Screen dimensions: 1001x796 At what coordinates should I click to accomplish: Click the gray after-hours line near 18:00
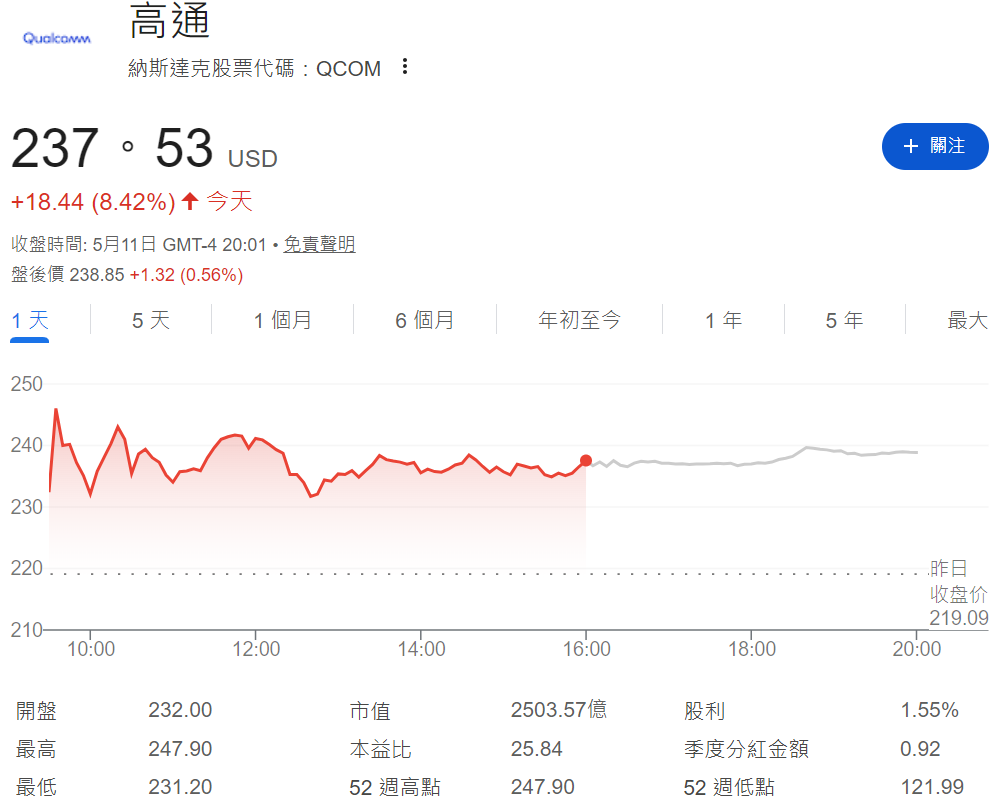pos(751,463)
